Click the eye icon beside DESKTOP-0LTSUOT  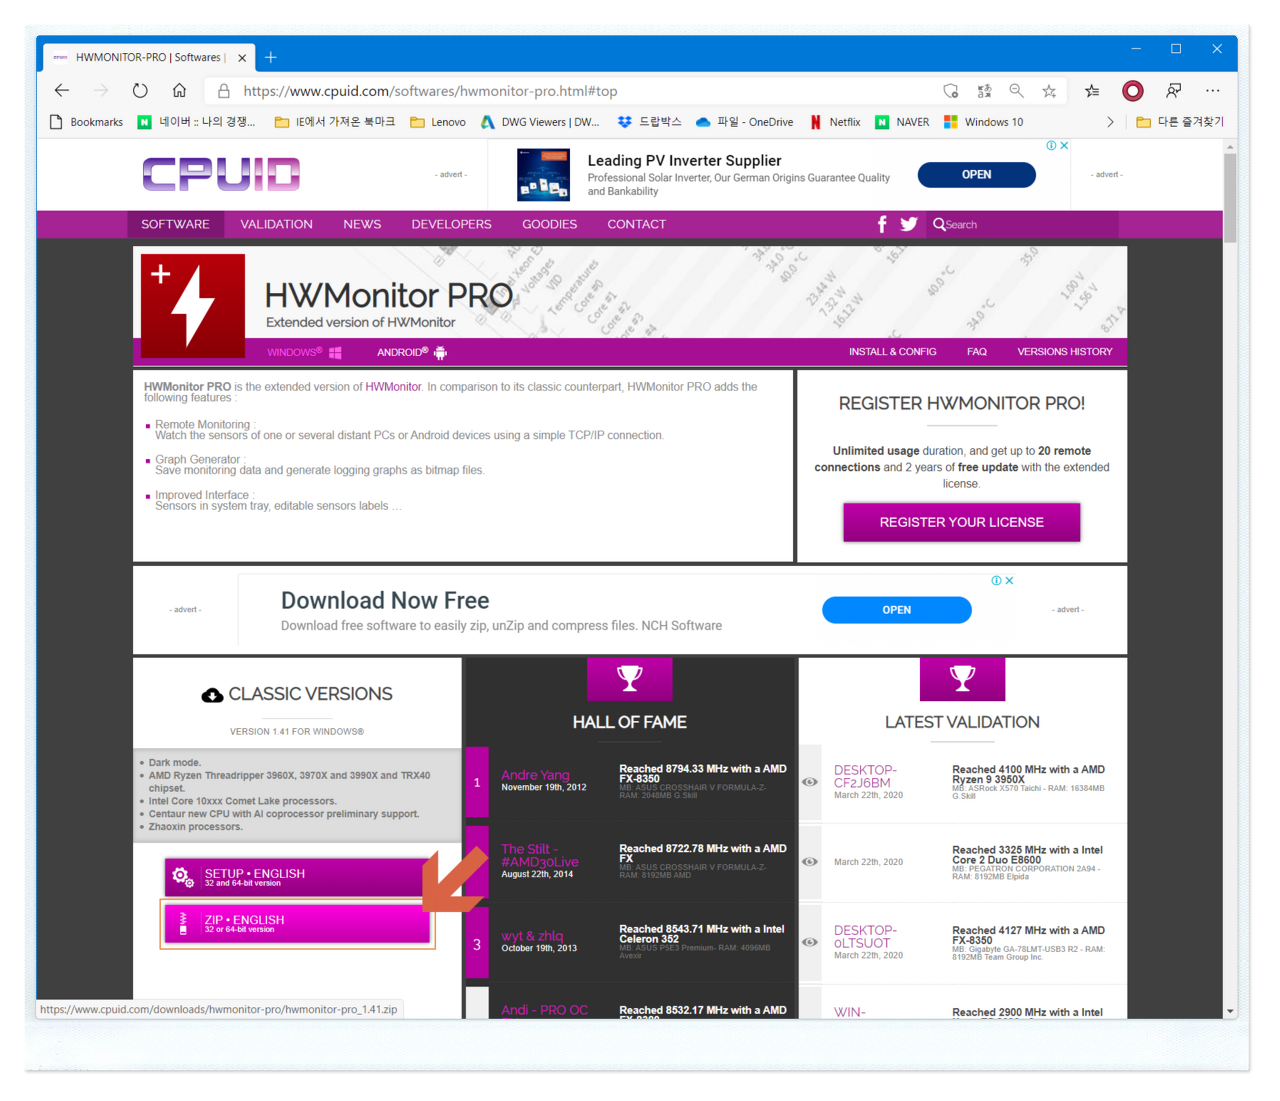(x=810, y=942)
